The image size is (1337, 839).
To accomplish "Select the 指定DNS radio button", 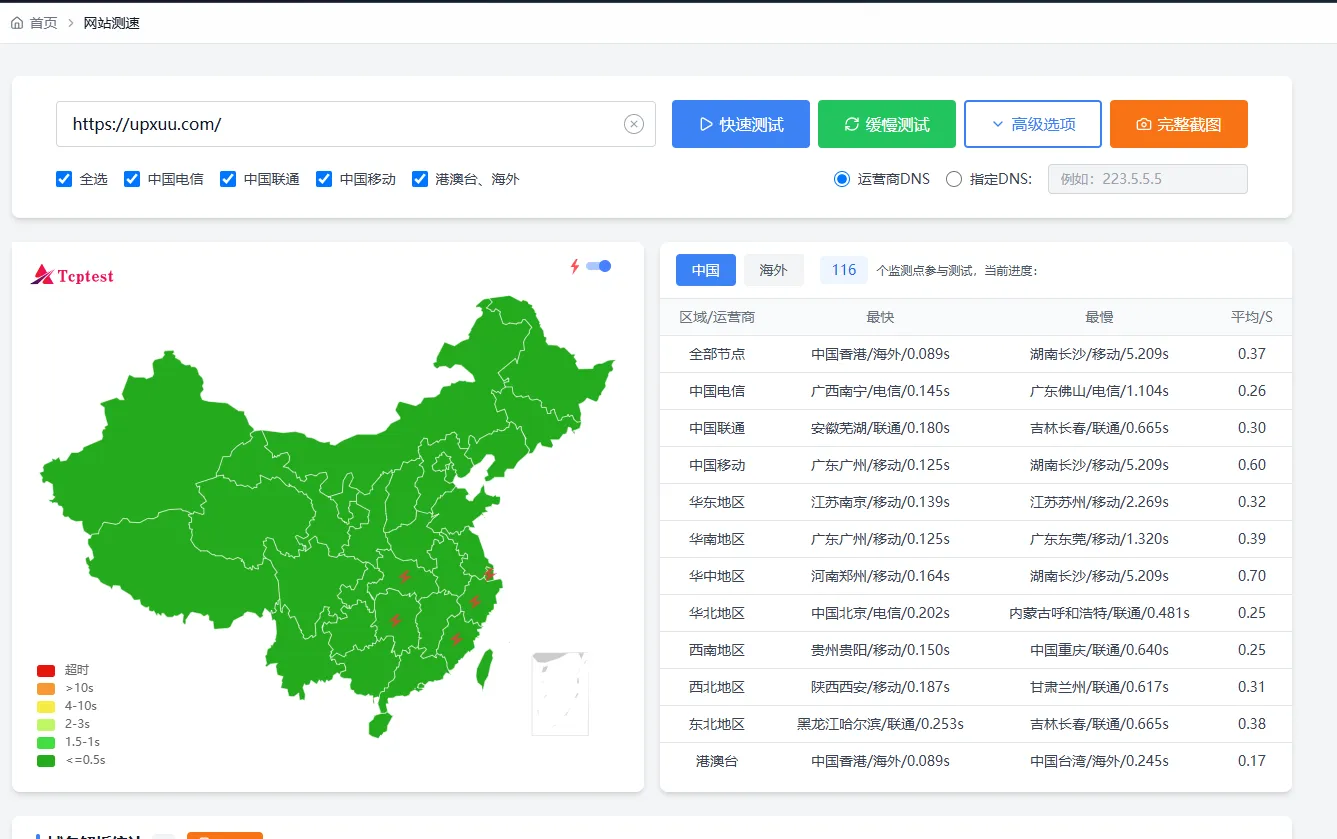I will [x=954, y=179].
